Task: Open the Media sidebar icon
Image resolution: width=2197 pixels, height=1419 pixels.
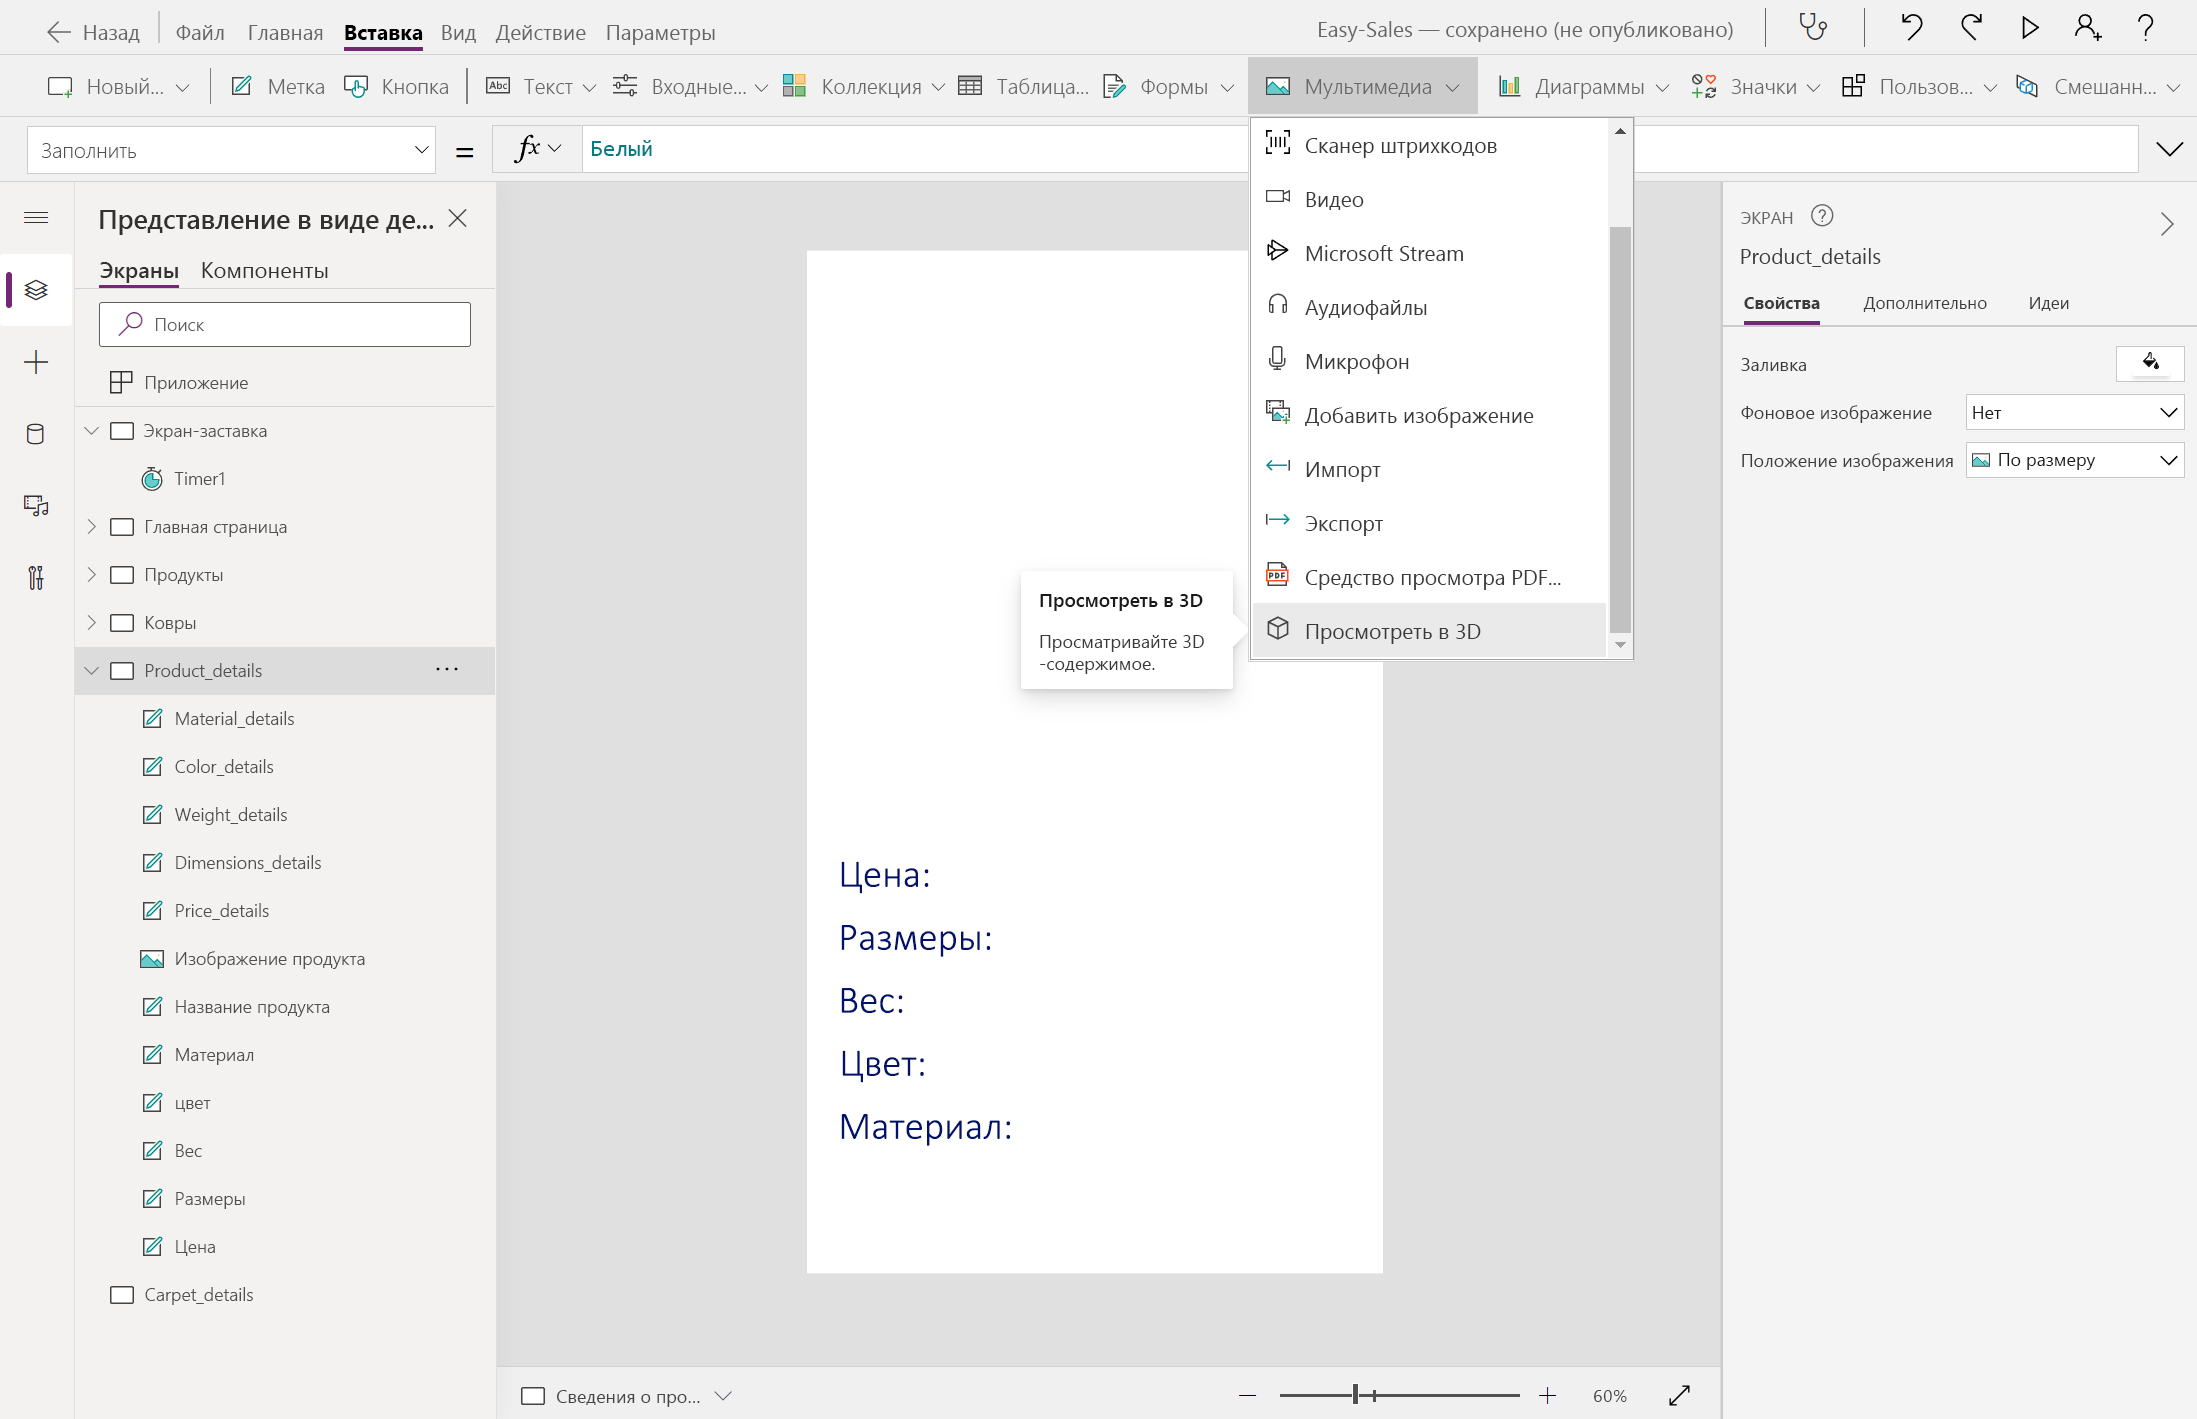Action: coord(36,506)
